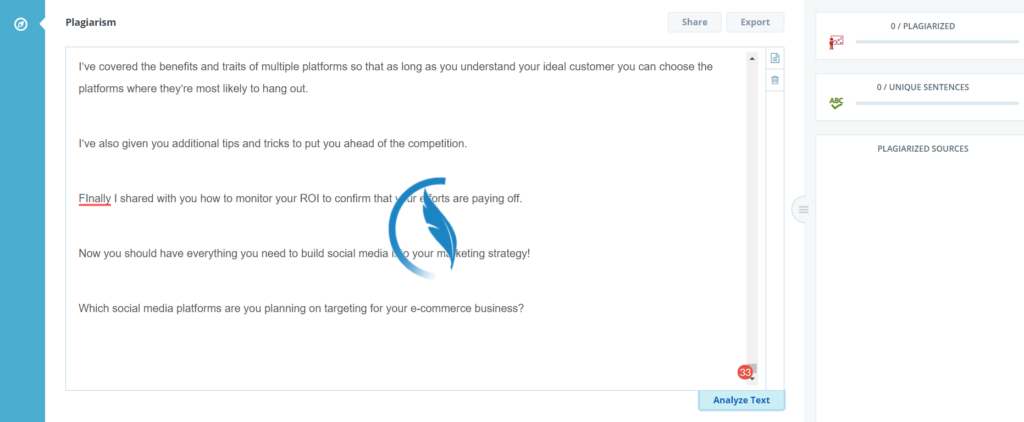Open the Share button

coord(694,22)
